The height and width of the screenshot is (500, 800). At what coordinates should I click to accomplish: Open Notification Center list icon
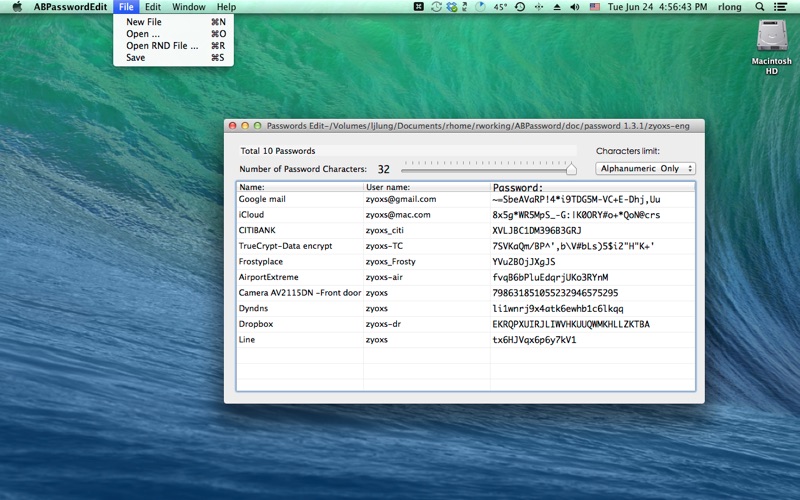(780, 7)
